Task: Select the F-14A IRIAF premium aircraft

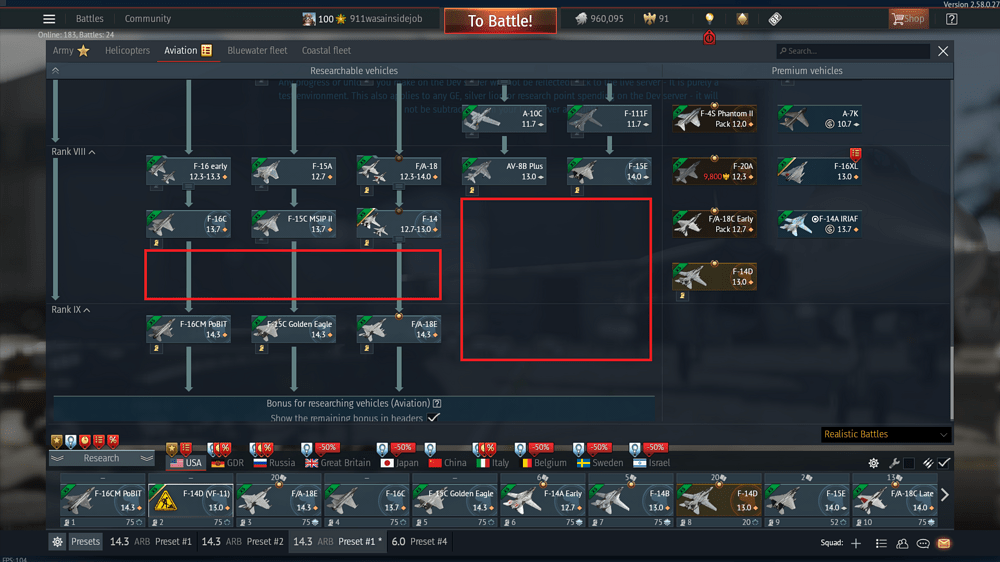Action: pyautogui.click(x=820, y=224)
